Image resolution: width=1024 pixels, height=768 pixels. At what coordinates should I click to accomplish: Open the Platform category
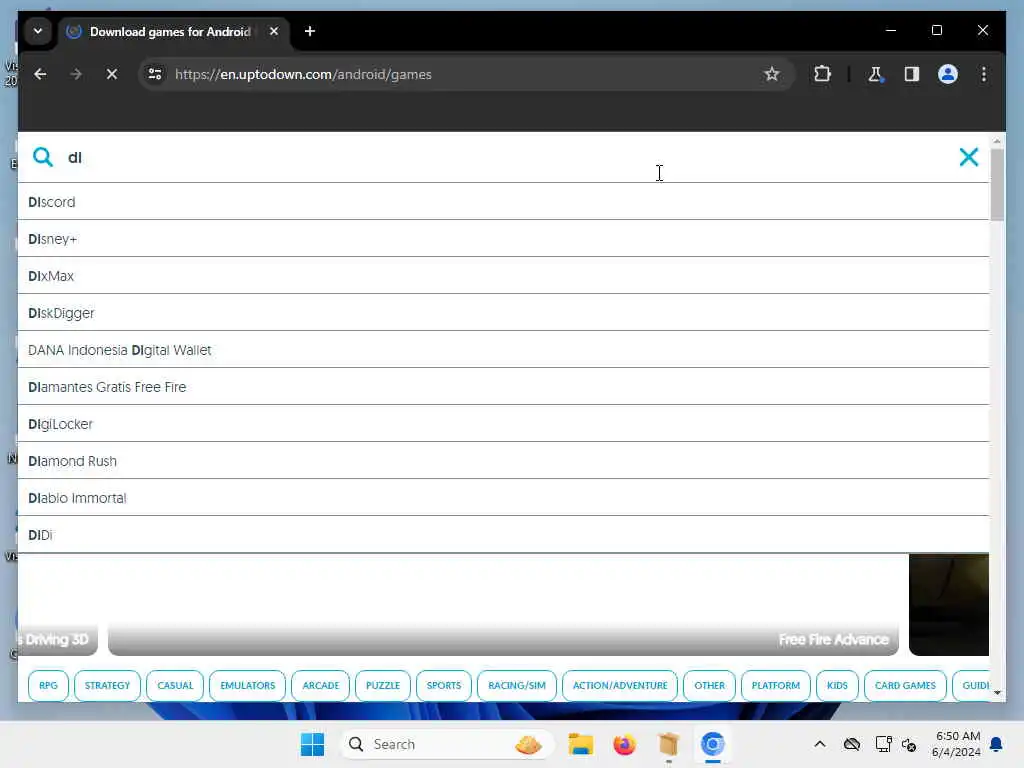[776, 685]
